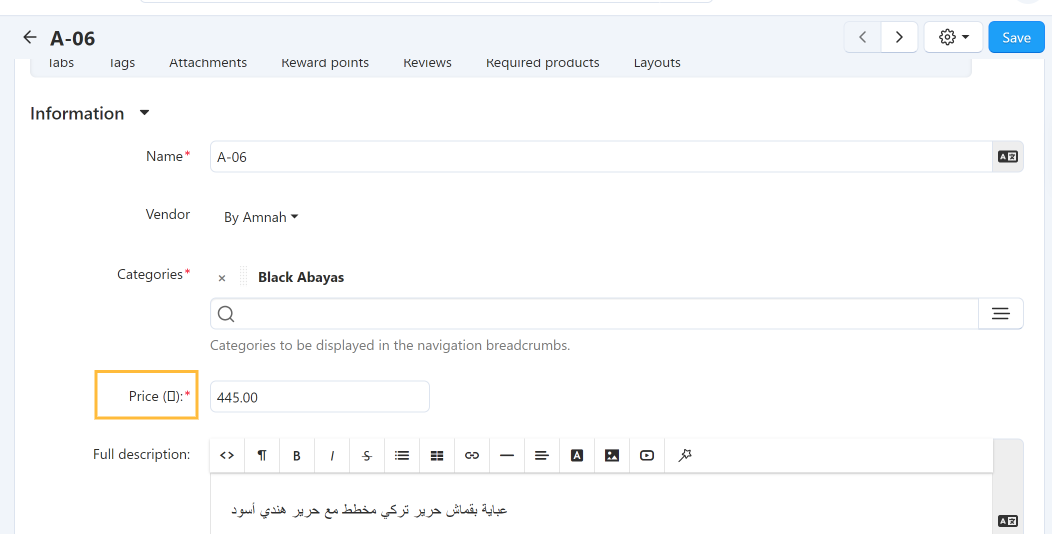Edit the Price field showing 445.00
This screenshot has width=1052, height=534.
click(x=320, y=397)
